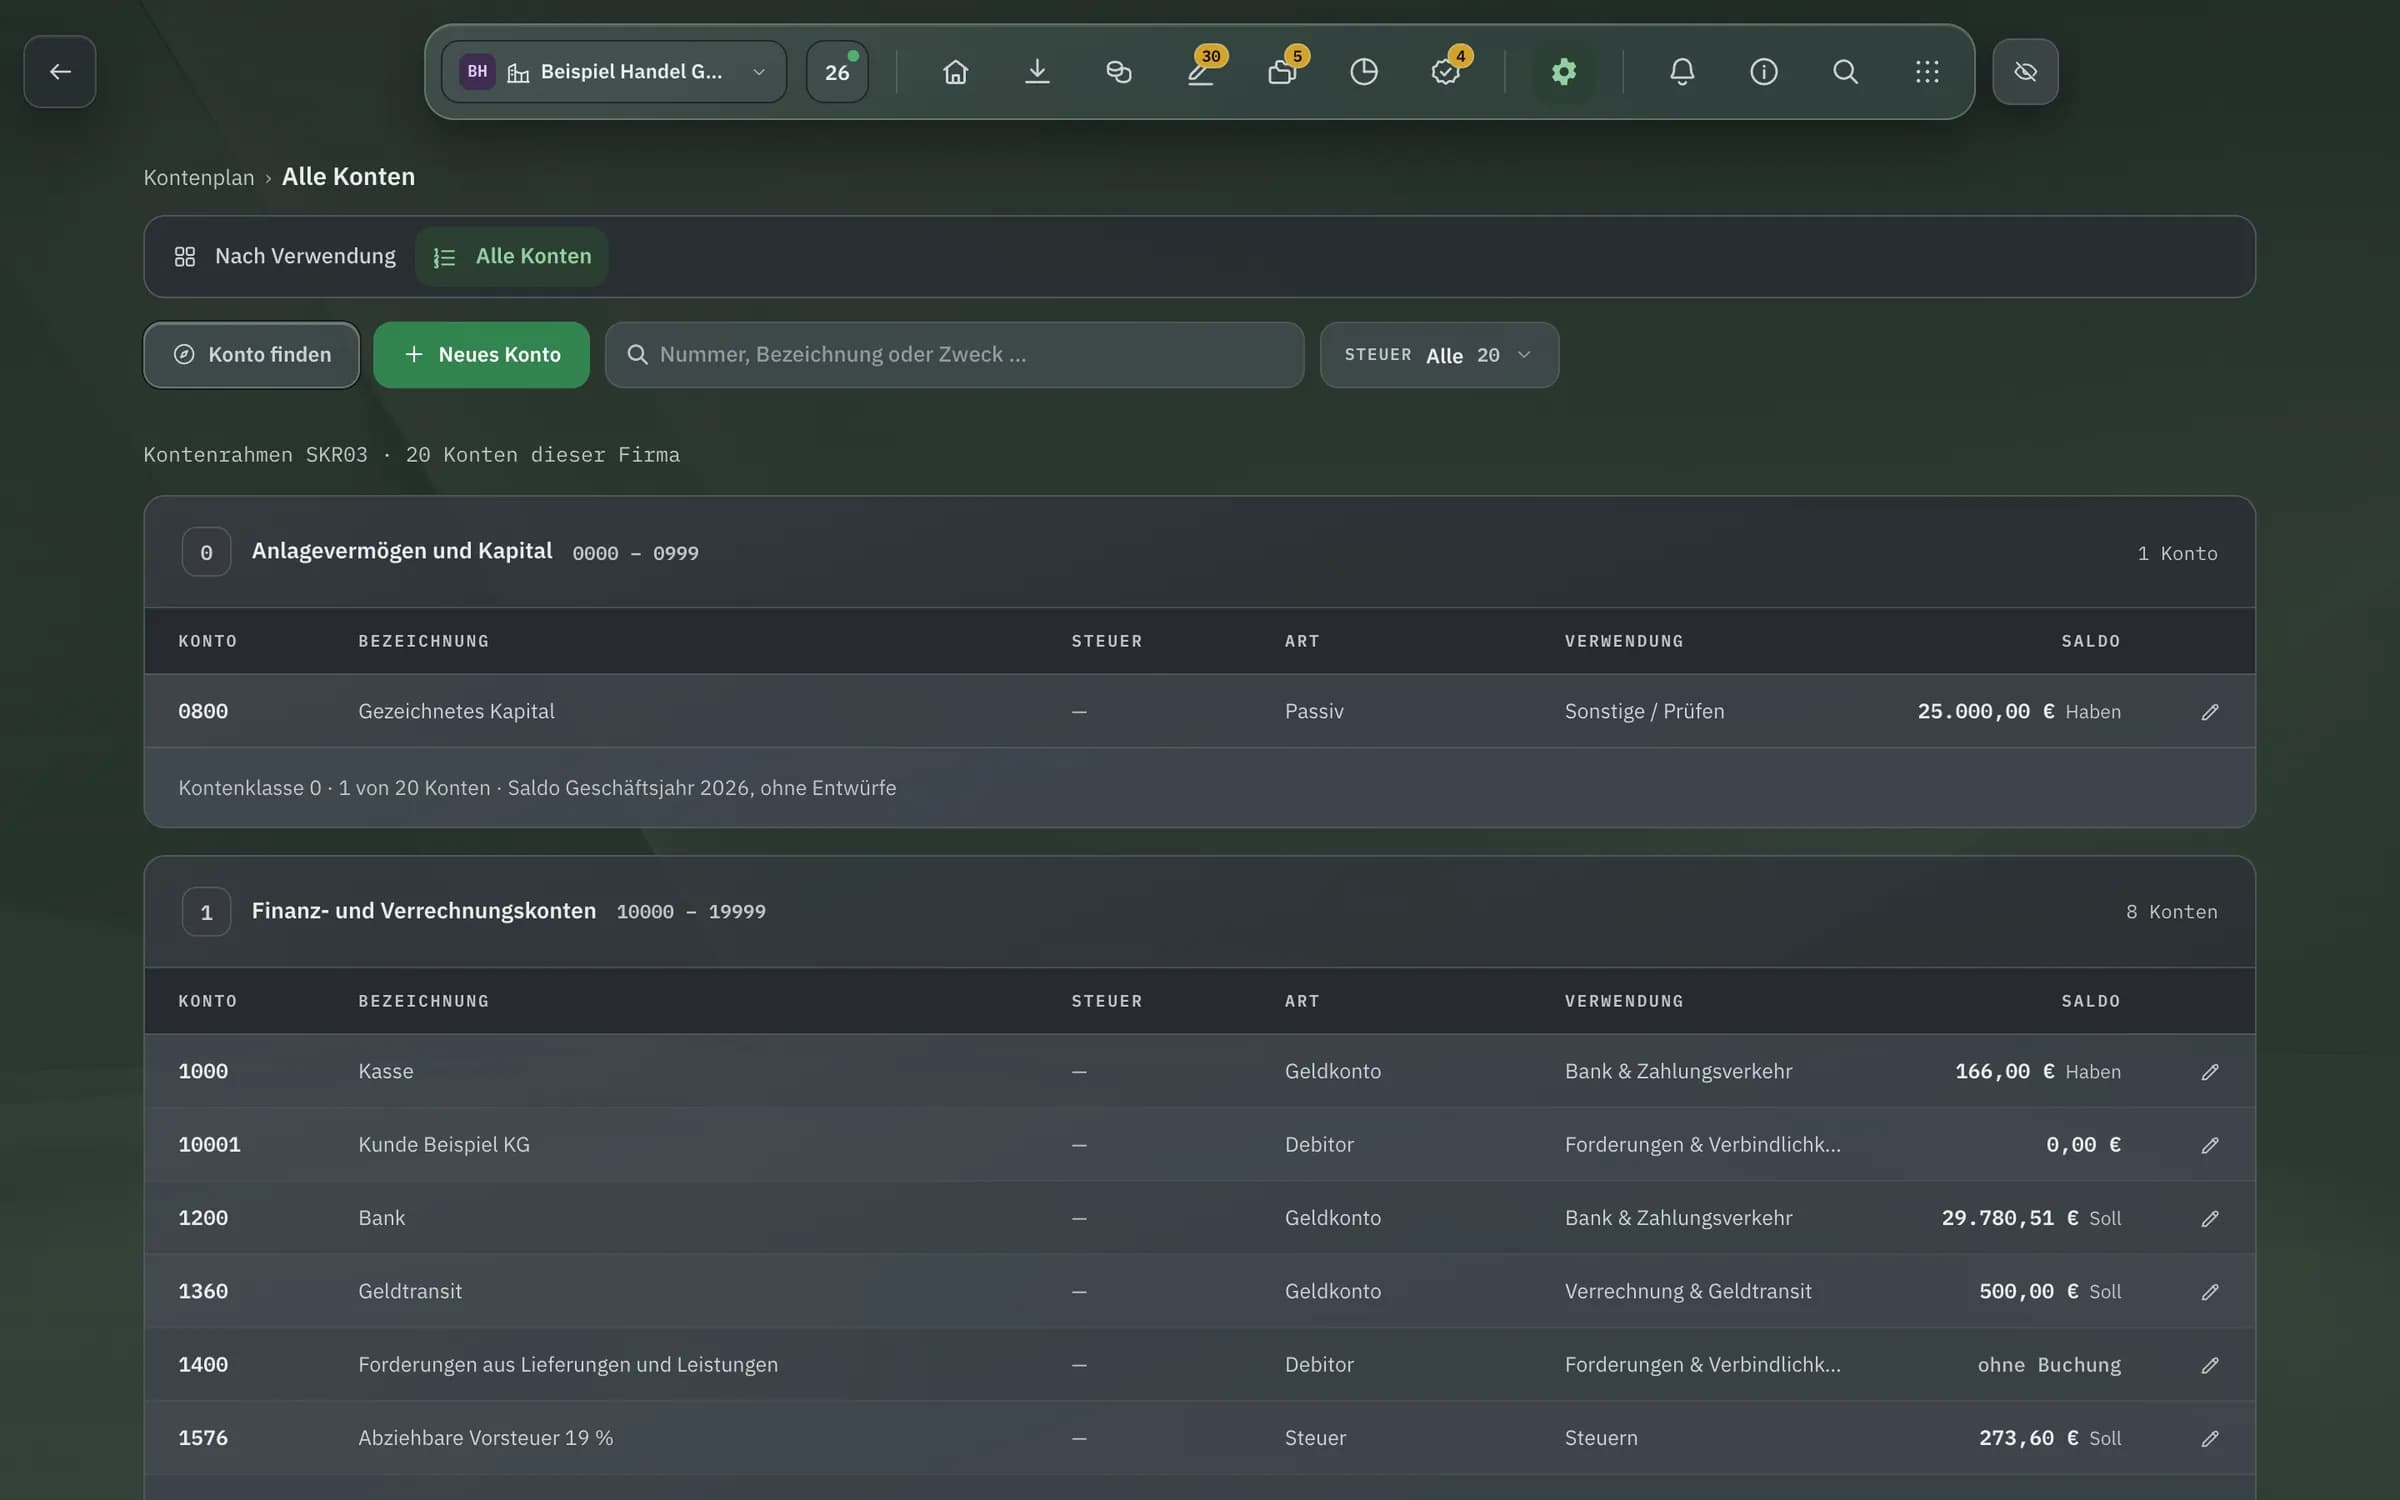The height and width of the screenshot is (1500, 2400).
Task: Click the info circle icon
Action: point(1764,71)
